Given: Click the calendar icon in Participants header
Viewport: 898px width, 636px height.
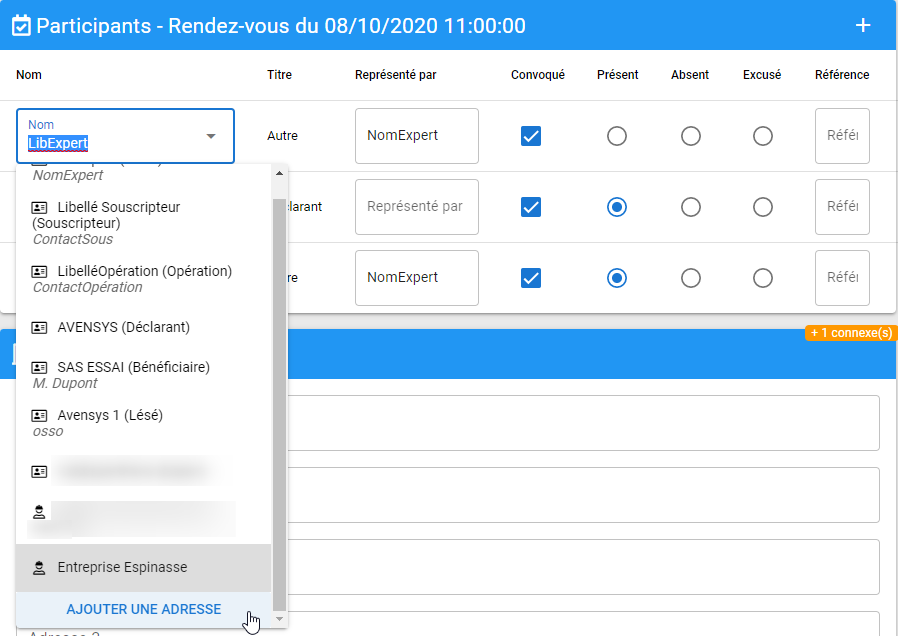Looking at the screenshot, I should point(21,26).
